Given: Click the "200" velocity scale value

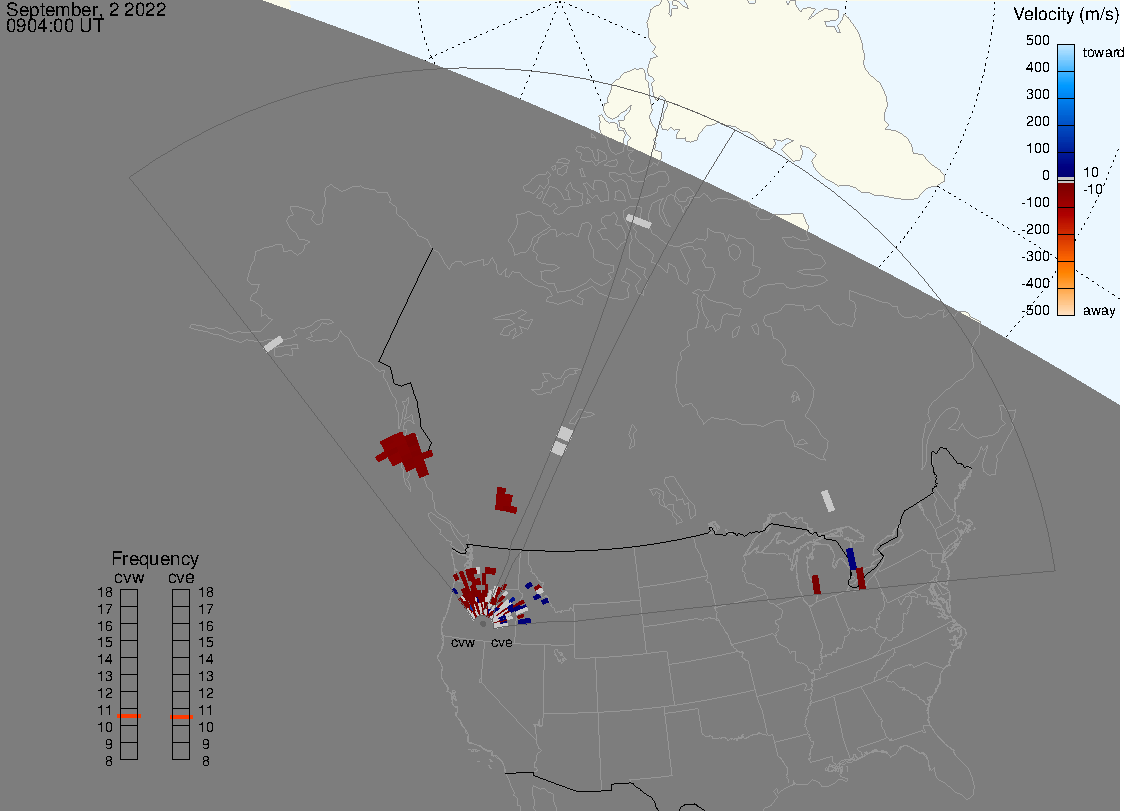Looking at the screenshot, I should pyautogui.click(x=1037, y=121).
